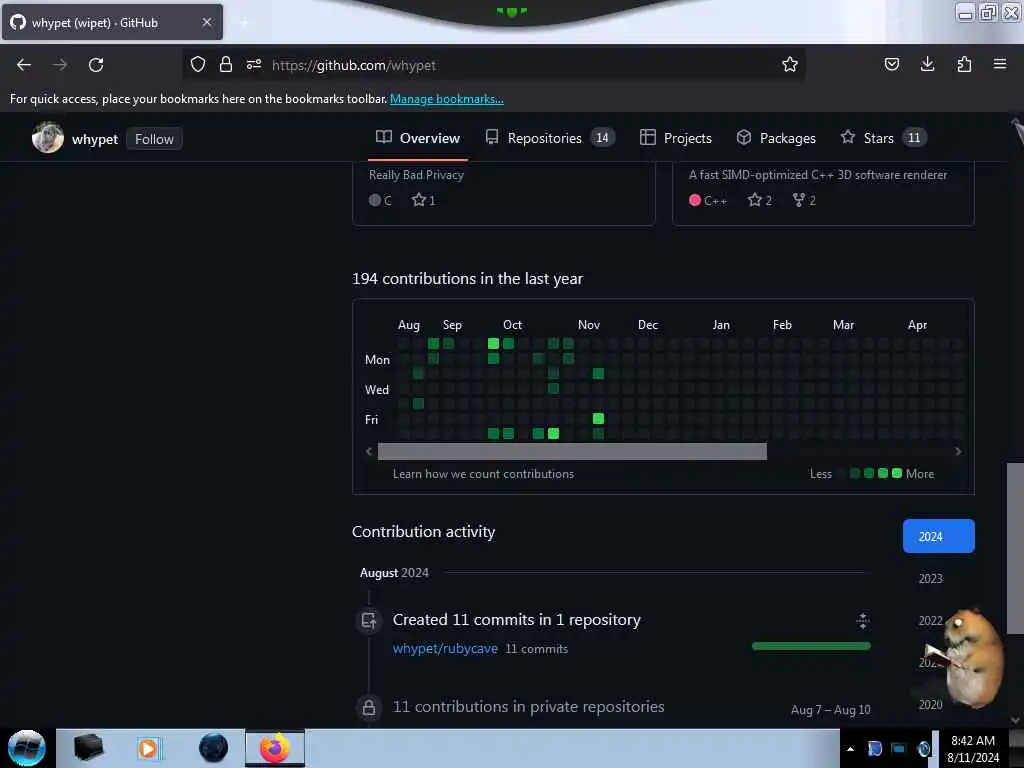Click the Firefox taskbar icon
Viewport: 1024px width, 768px height.
click(x=275, y=748)
